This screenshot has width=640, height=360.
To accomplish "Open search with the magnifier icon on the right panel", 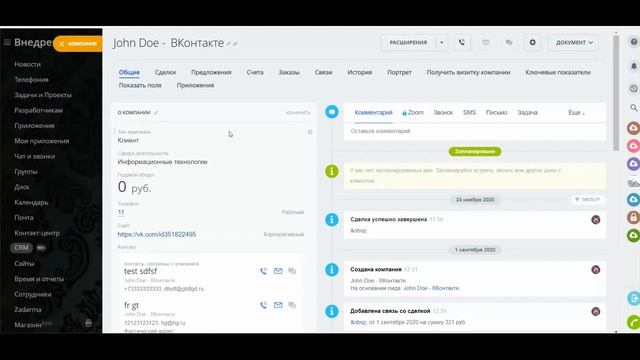I will click(633, 108).
